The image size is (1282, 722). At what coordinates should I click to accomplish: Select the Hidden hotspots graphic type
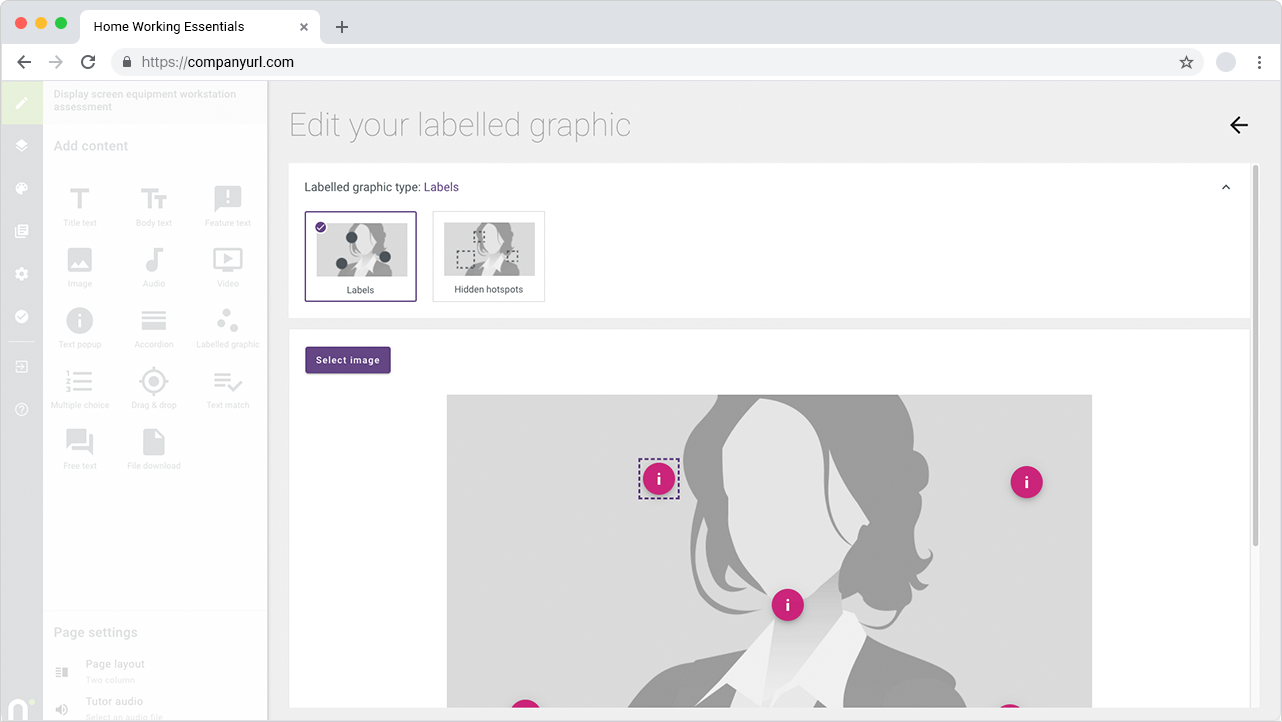[x=488, y=256]
